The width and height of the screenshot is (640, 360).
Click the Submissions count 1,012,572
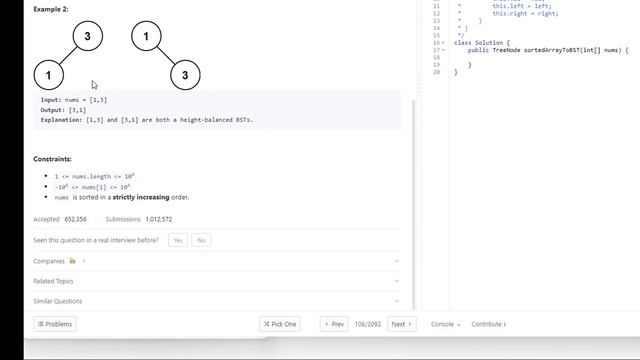[x=159, y=219]
